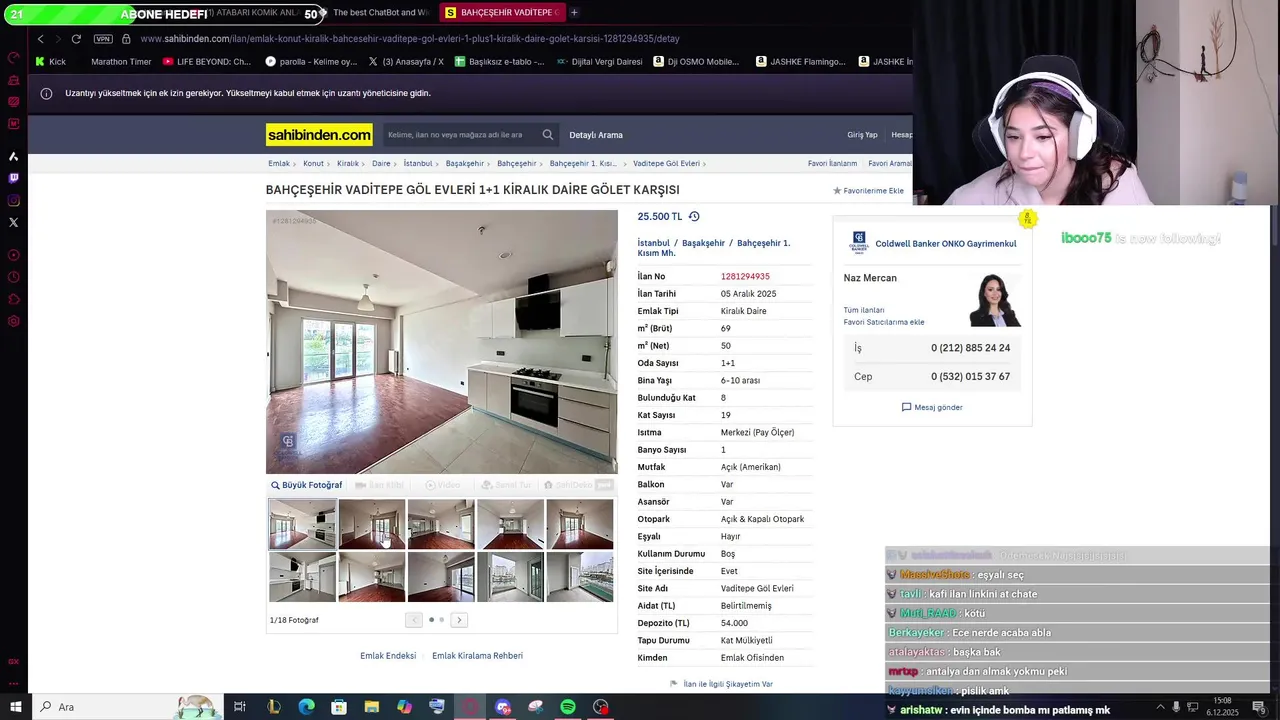
Task: Switch to The best ChatBot tab
Action: coord(375,12)
